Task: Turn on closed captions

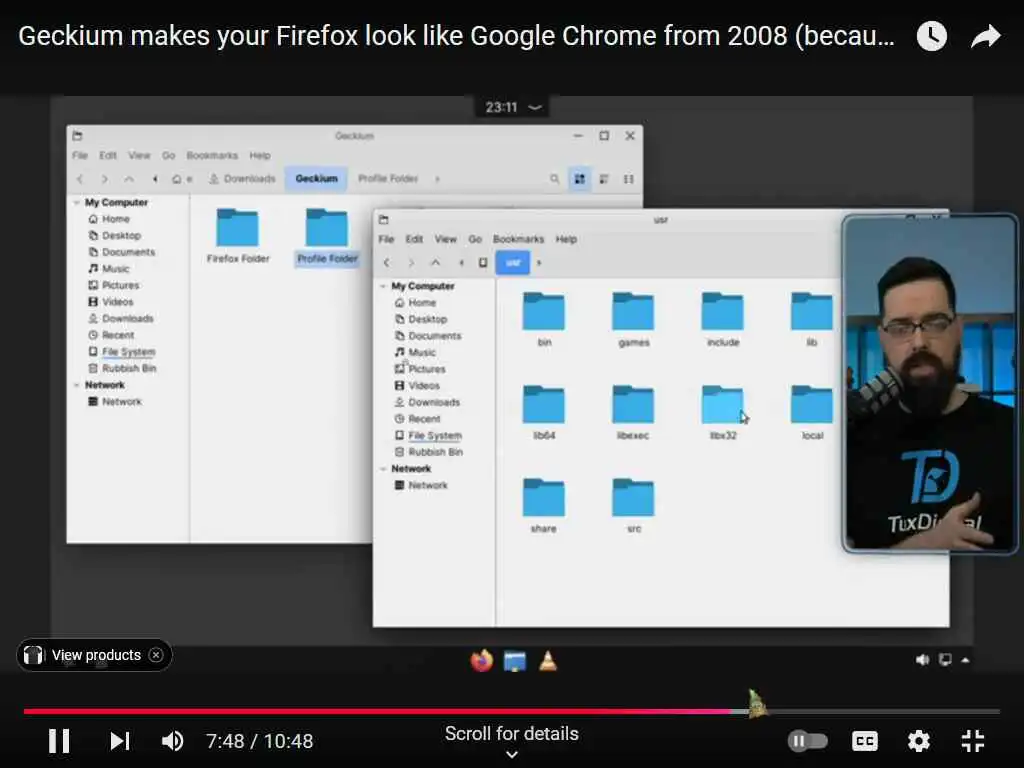Action: pyautogui.click(x=865, y=741)
